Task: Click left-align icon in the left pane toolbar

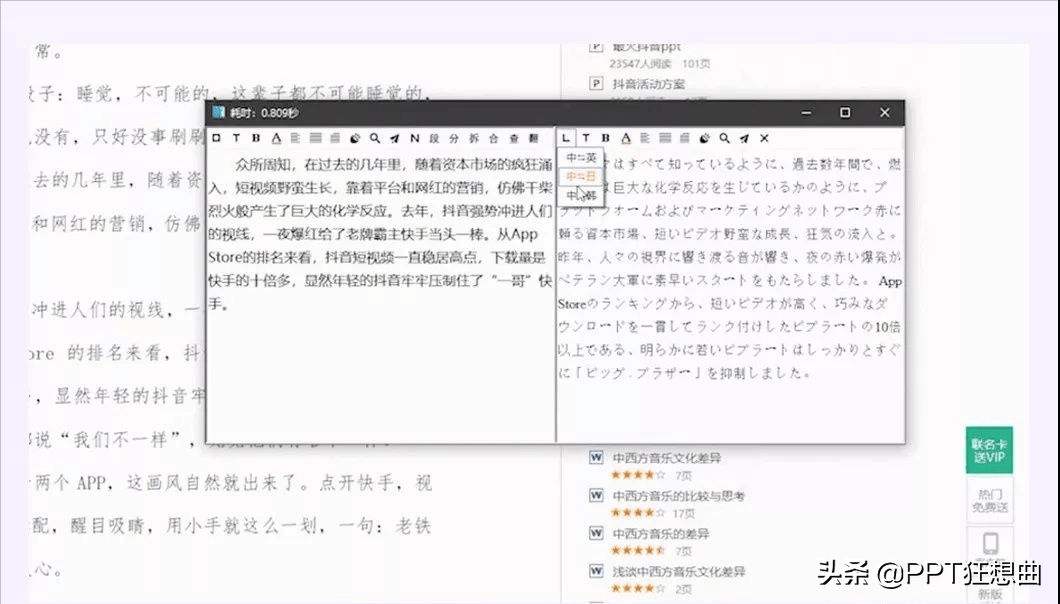Action: coord(295,138)
